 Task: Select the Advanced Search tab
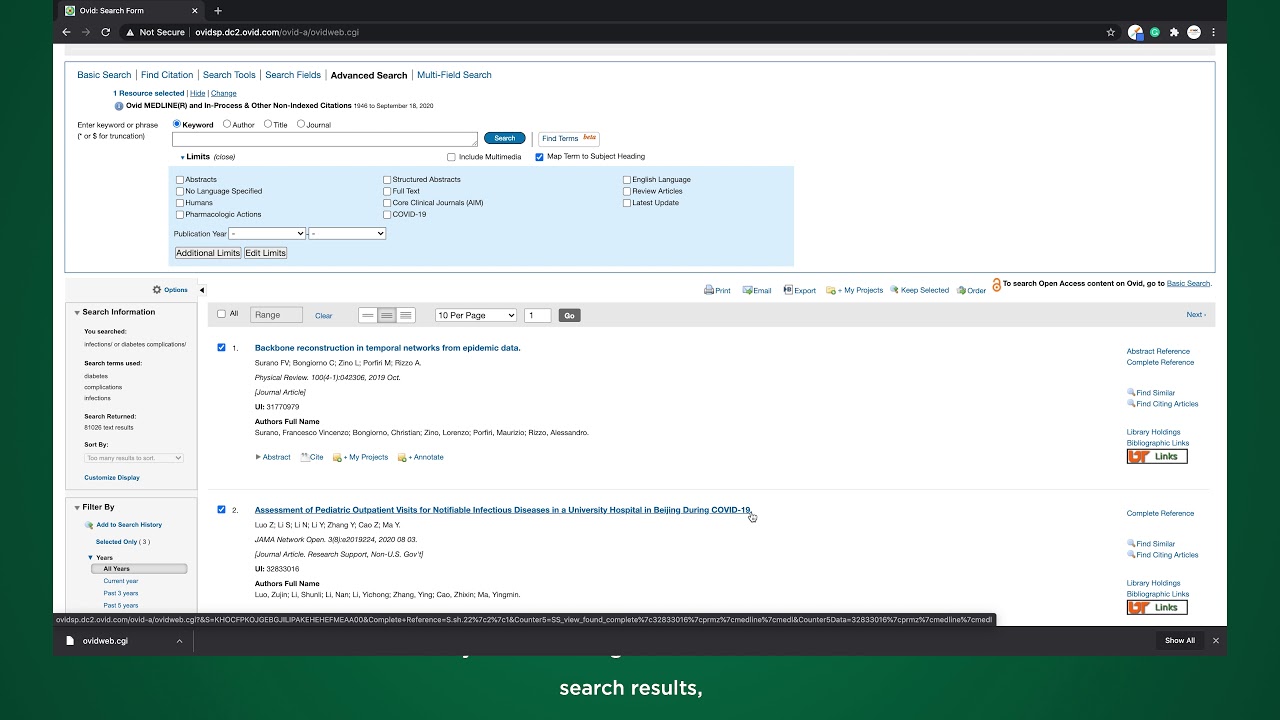(369, 75)
